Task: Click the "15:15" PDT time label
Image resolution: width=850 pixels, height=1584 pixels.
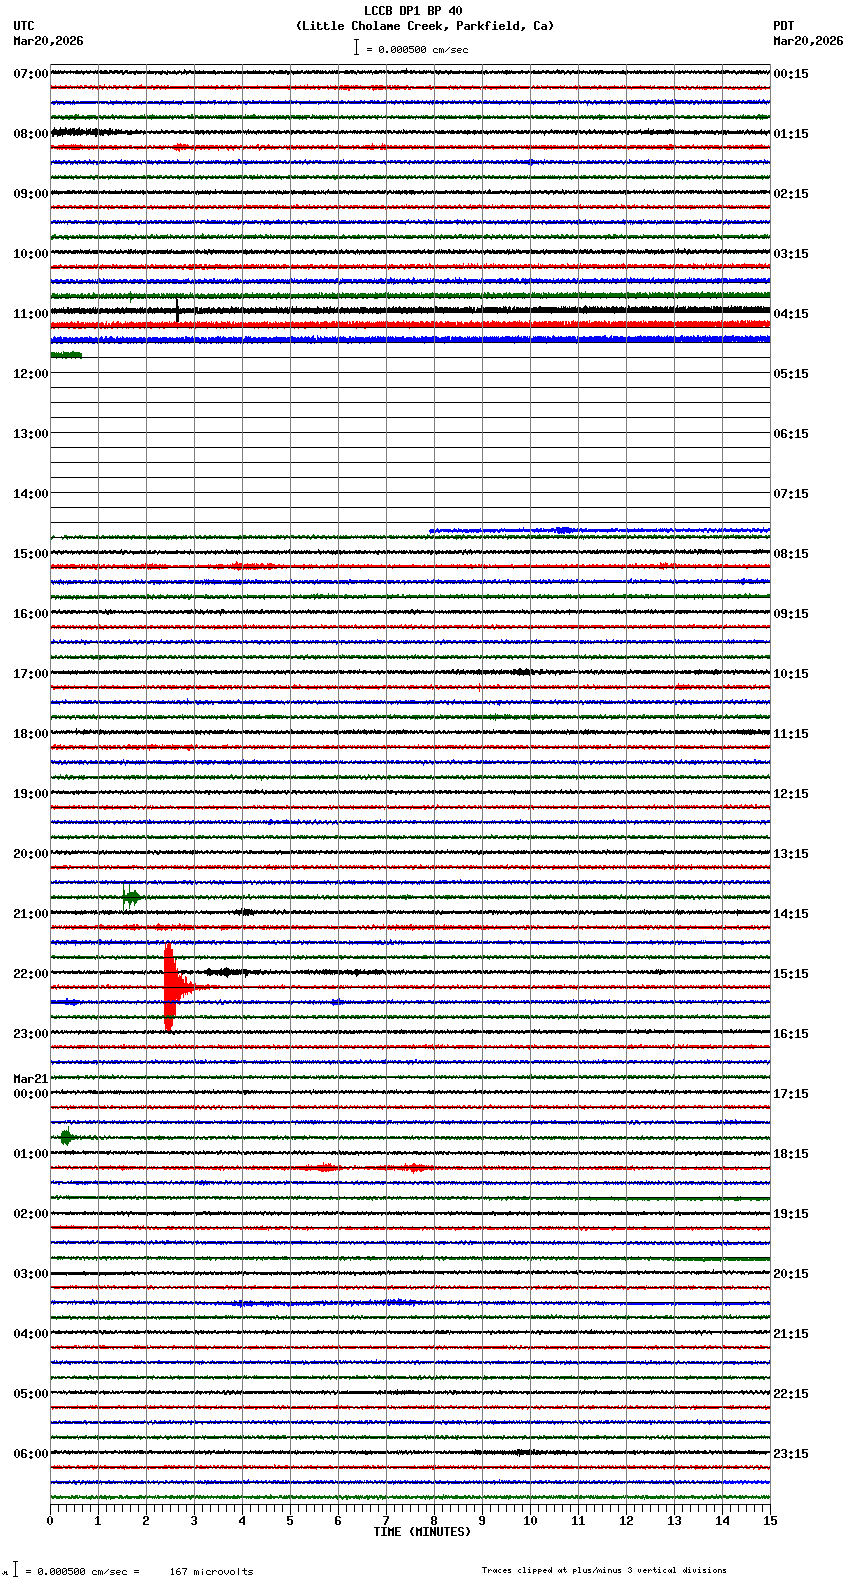Action: (x=791, y=974)
